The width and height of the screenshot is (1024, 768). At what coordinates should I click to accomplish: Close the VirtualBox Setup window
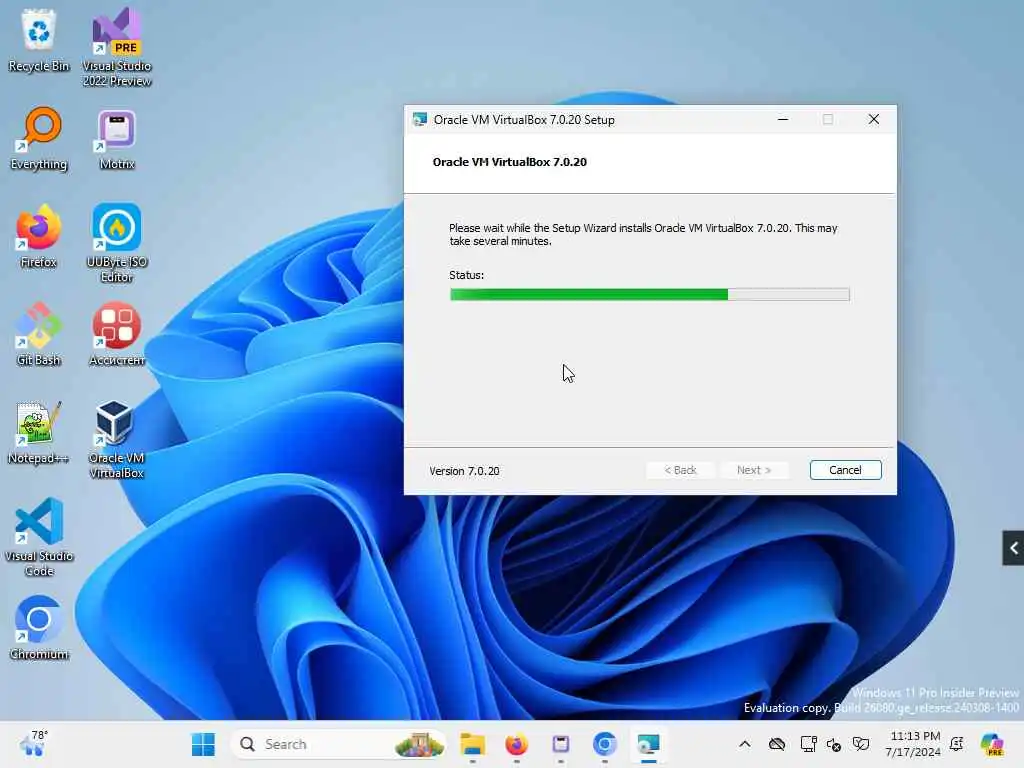873,120
